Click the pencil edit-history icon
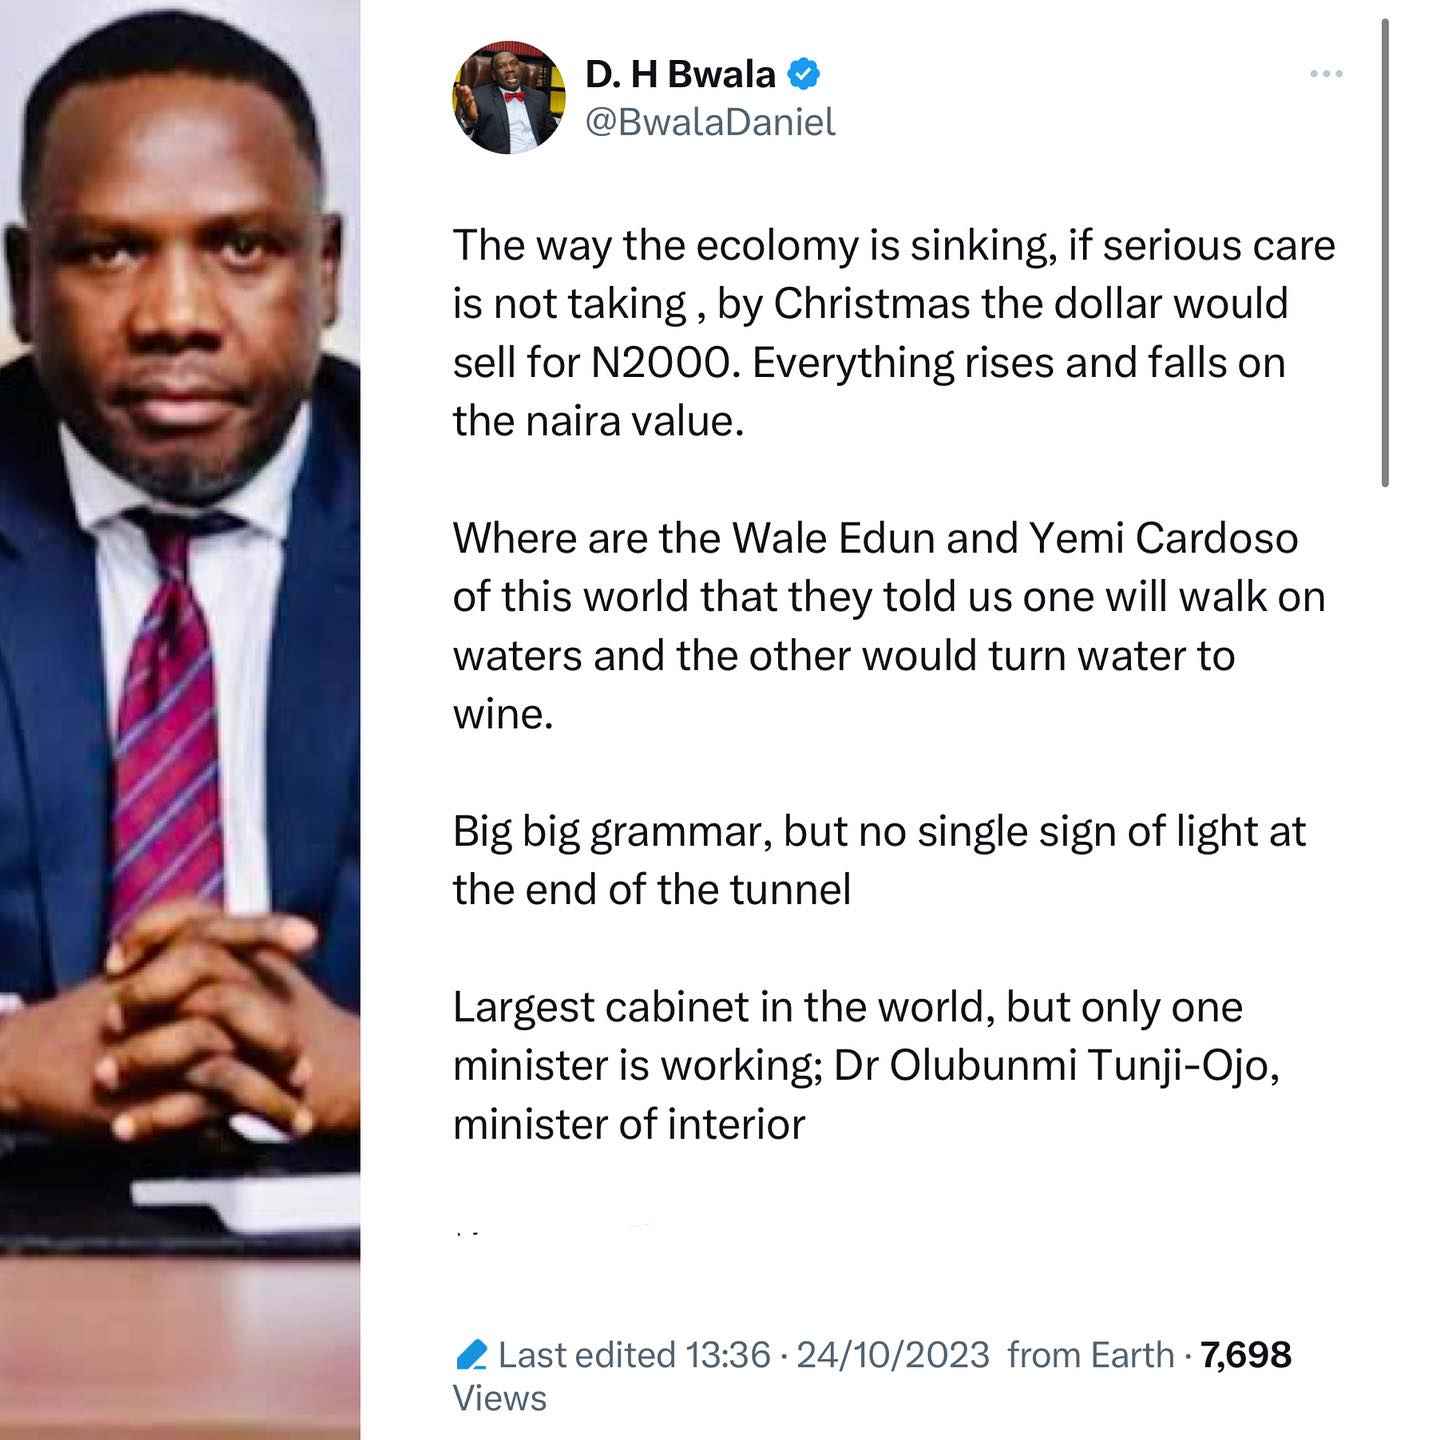Image resolution: width=1440 pixels, height=1440 pixels. coord(470,1355)
